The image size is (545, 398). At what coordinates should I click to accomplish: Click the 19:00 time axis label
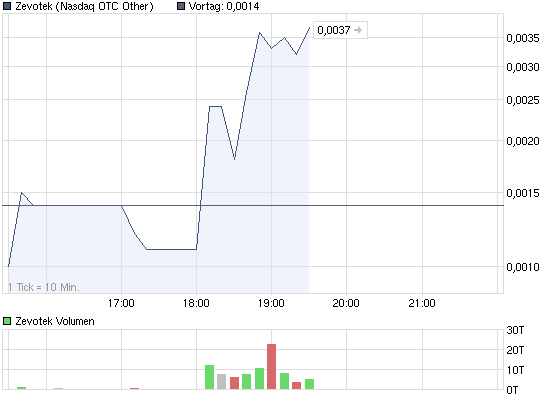click(271, 303)
